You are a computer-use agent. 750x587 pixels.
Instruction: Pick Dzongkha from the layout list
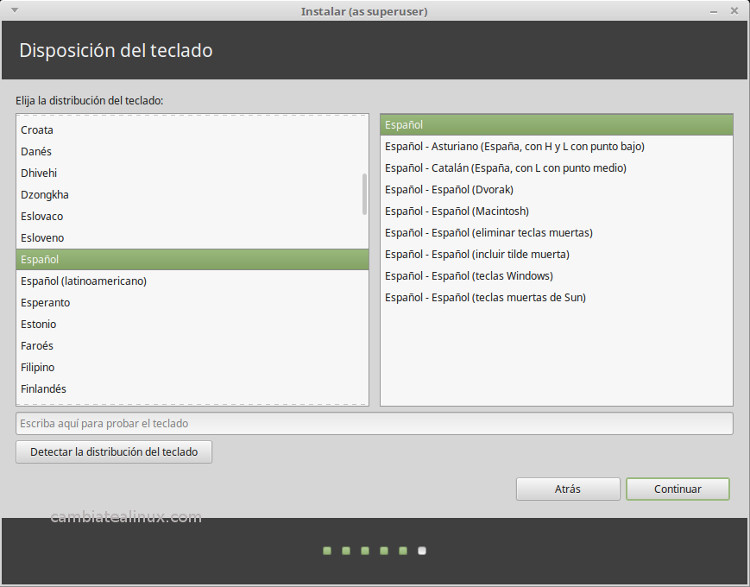point(192,195)
